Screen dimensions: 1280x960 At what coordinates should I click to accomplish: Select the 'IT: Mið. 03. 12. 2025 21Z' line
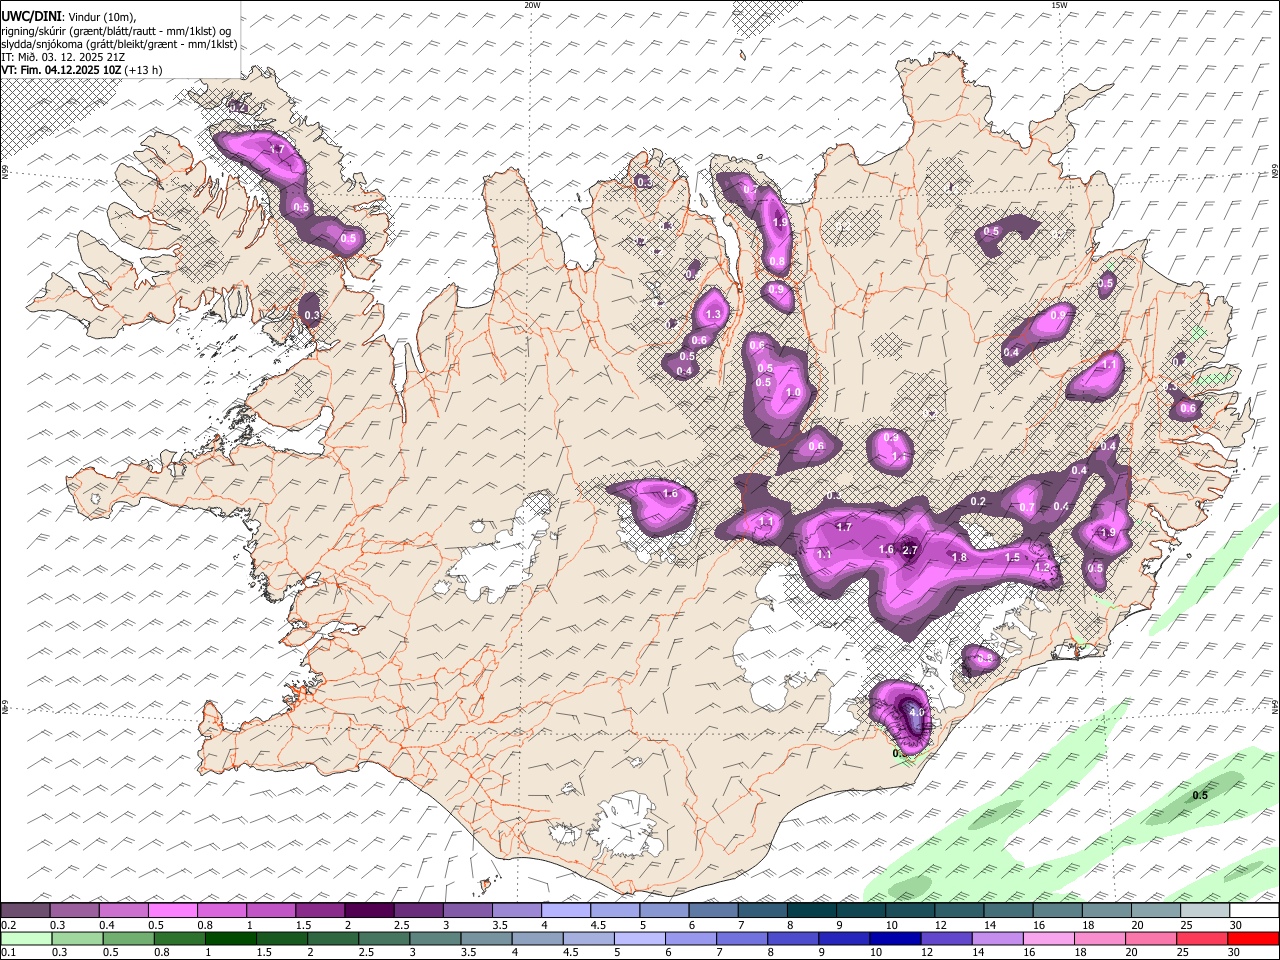click(x=63, y=57)
